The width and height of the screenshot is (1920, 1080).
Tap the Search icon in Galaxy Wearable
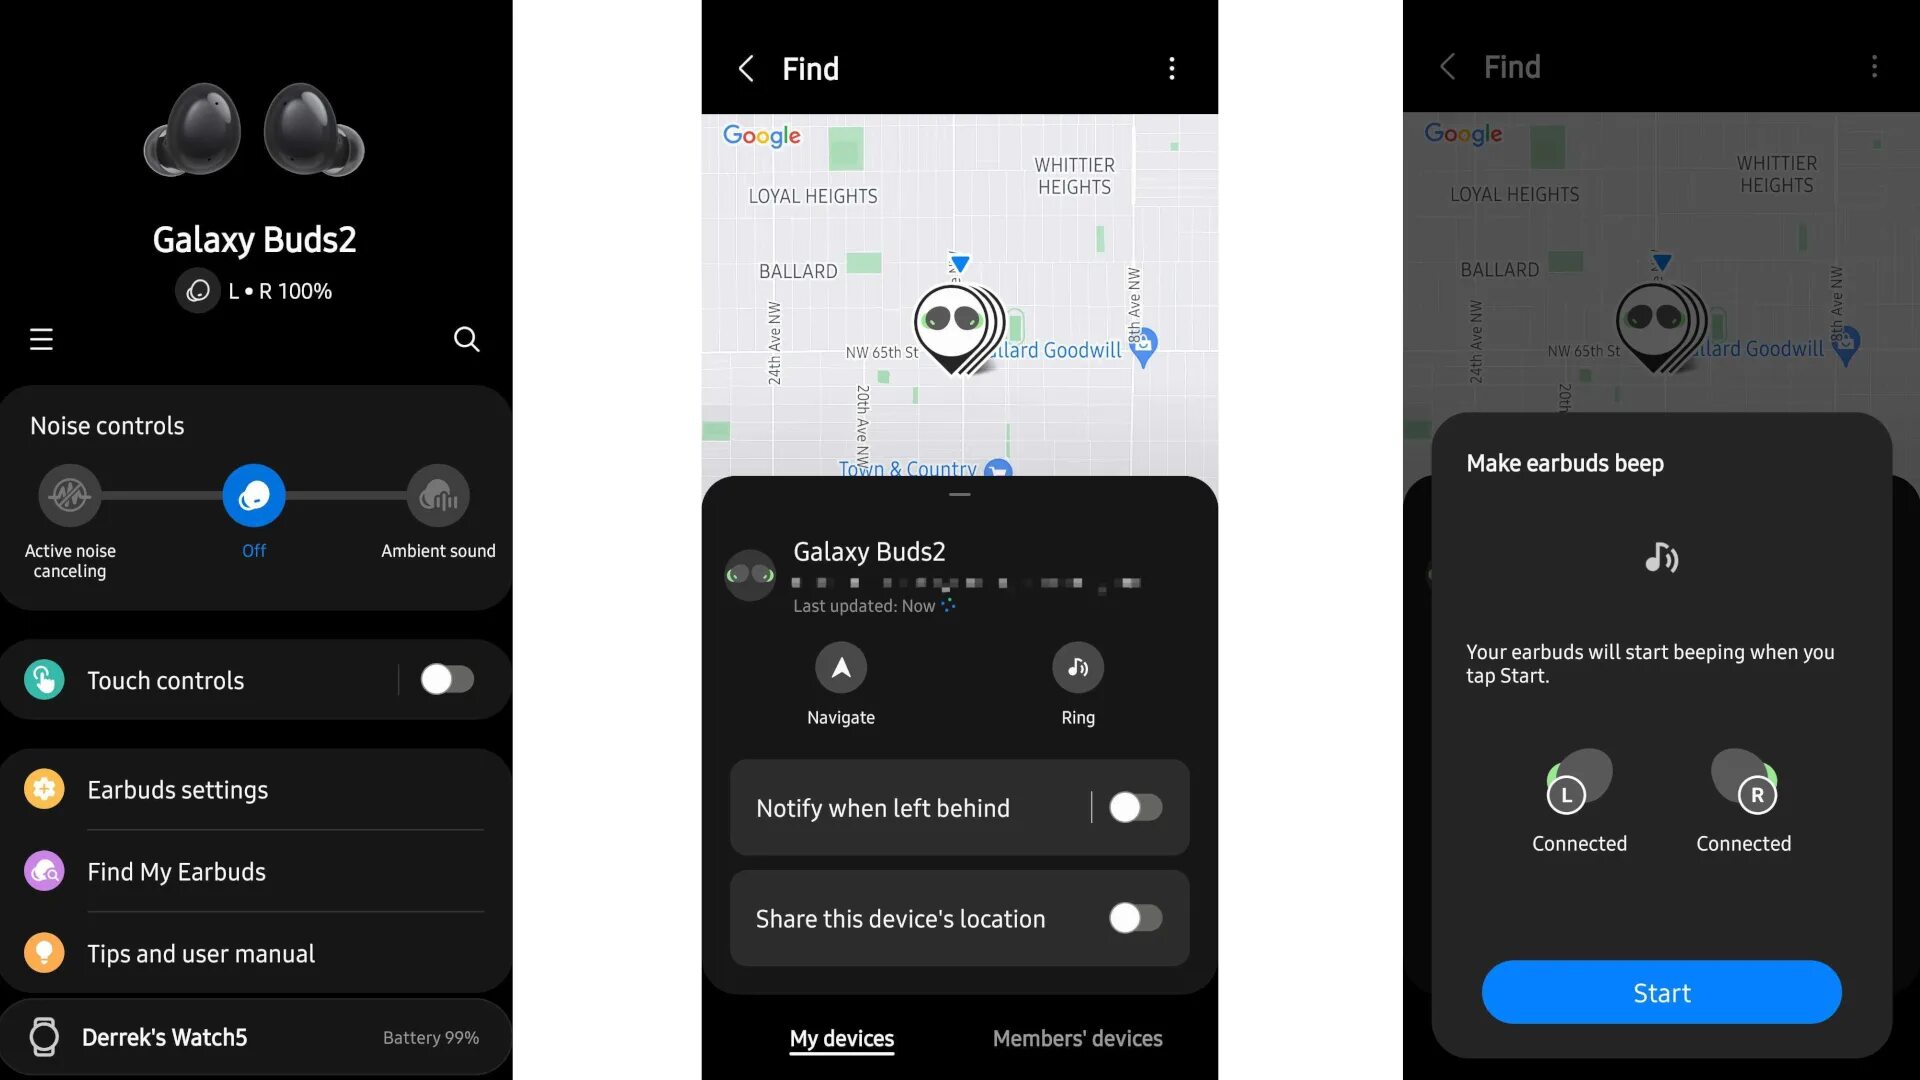point(467,340)
